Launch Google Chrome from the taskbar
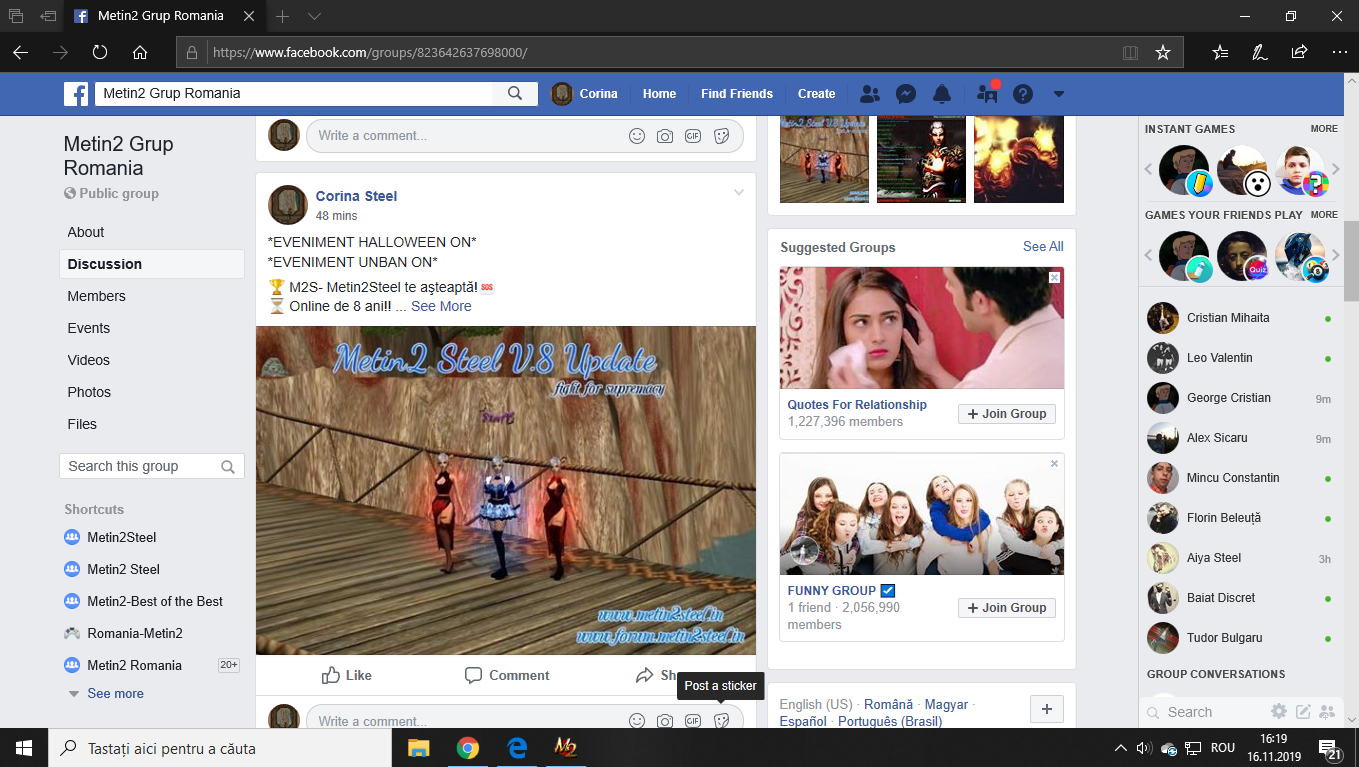Screen dimensions: 1359x767 point(467,747)
